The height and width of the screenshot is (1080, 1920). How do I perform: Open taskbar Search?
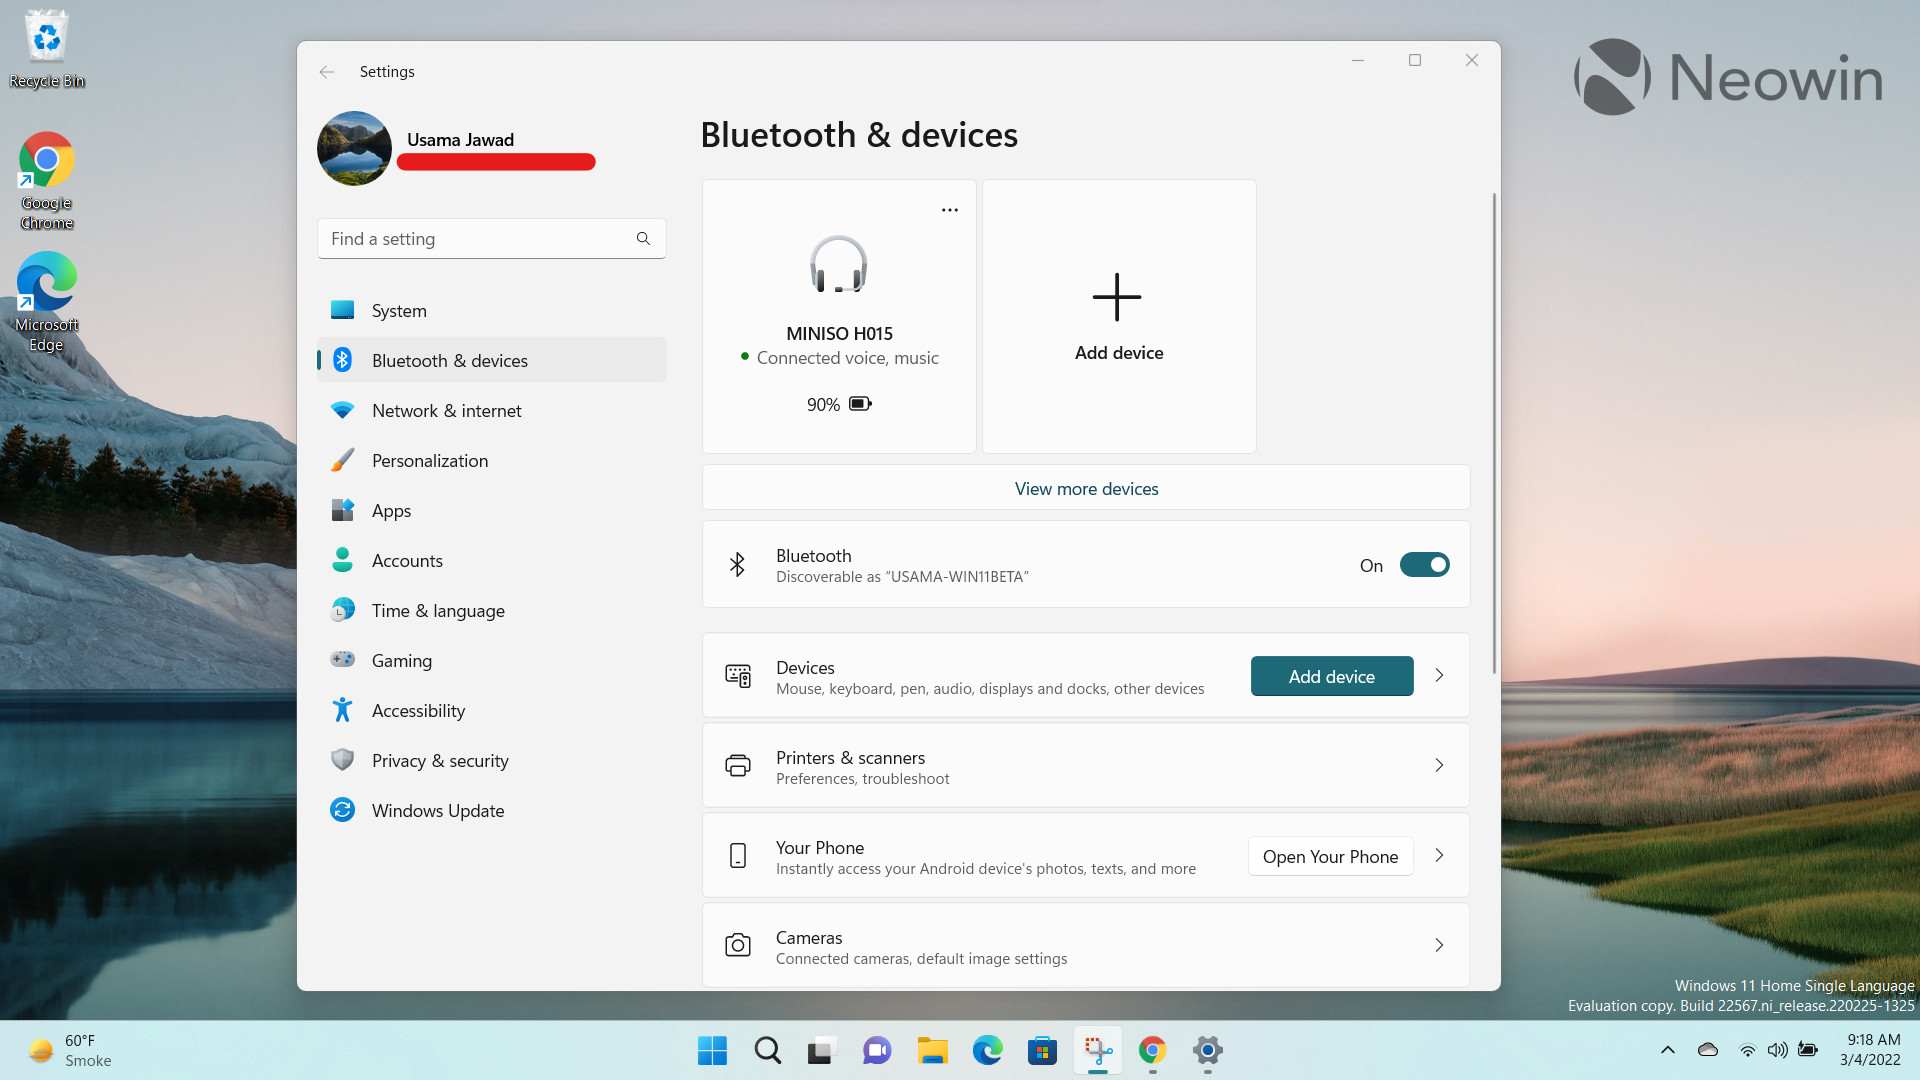point(767,1050)
